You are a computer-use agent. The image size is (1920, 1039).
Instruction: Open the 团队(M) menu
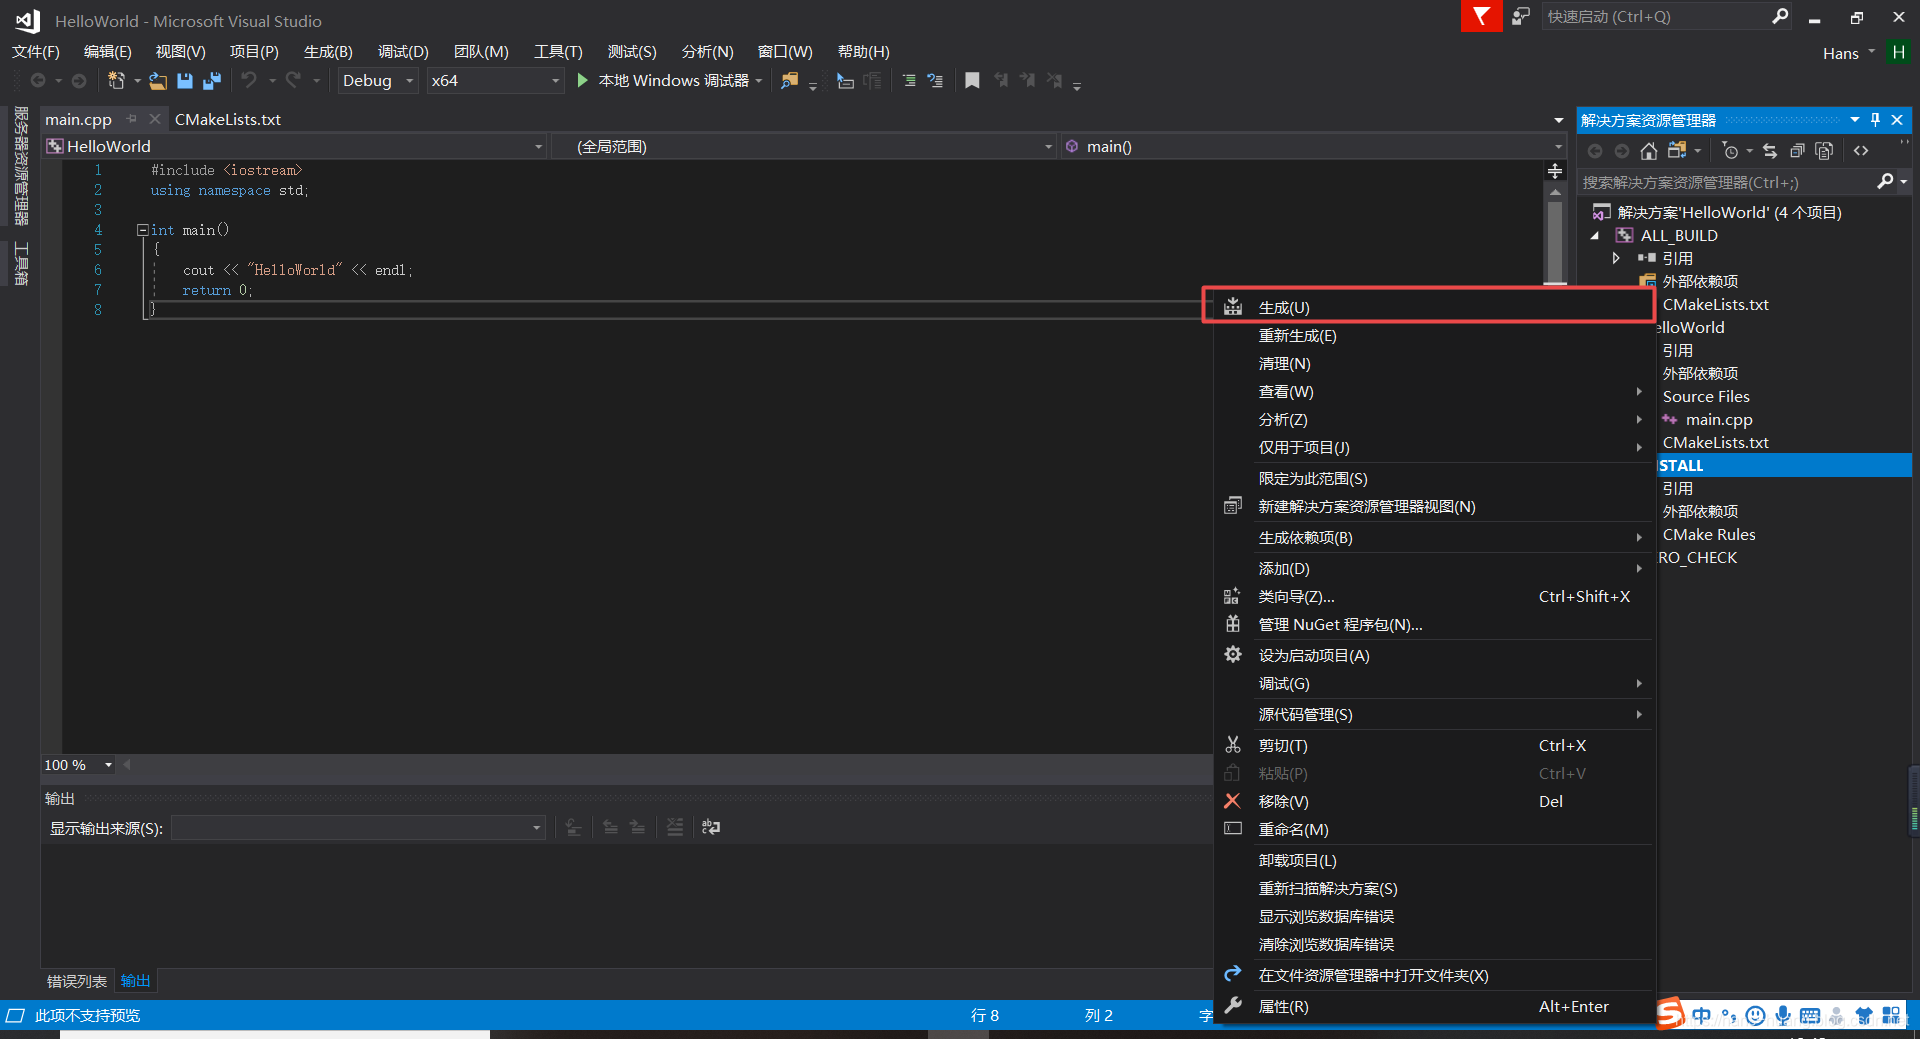click(481, 51)
